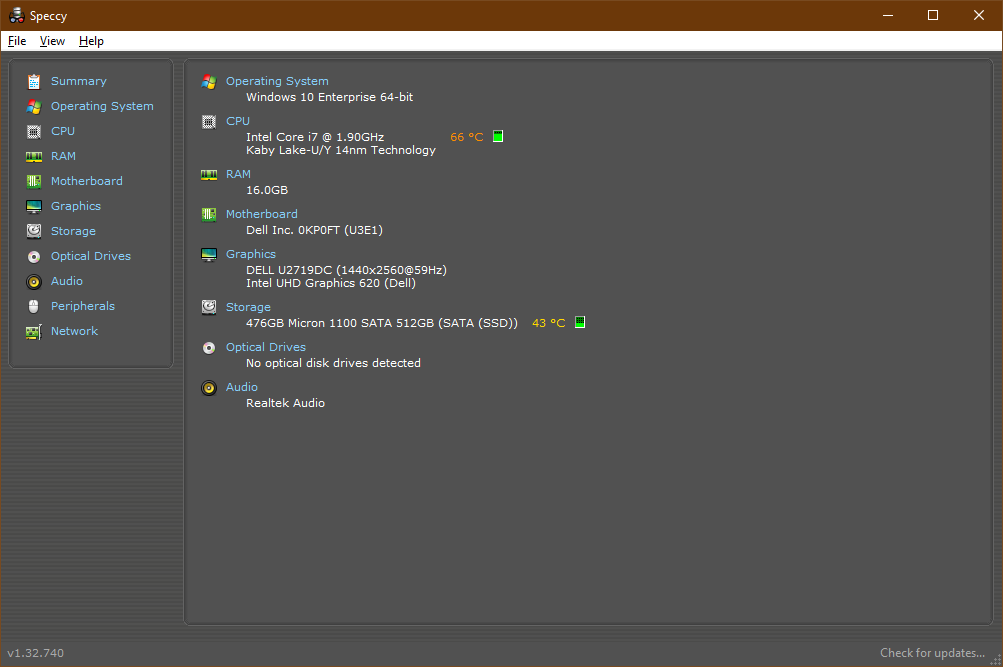This screenshot has height=667, width=1003.
Task: Click the Summary icon in sidebar
Action: click(34, 81)
